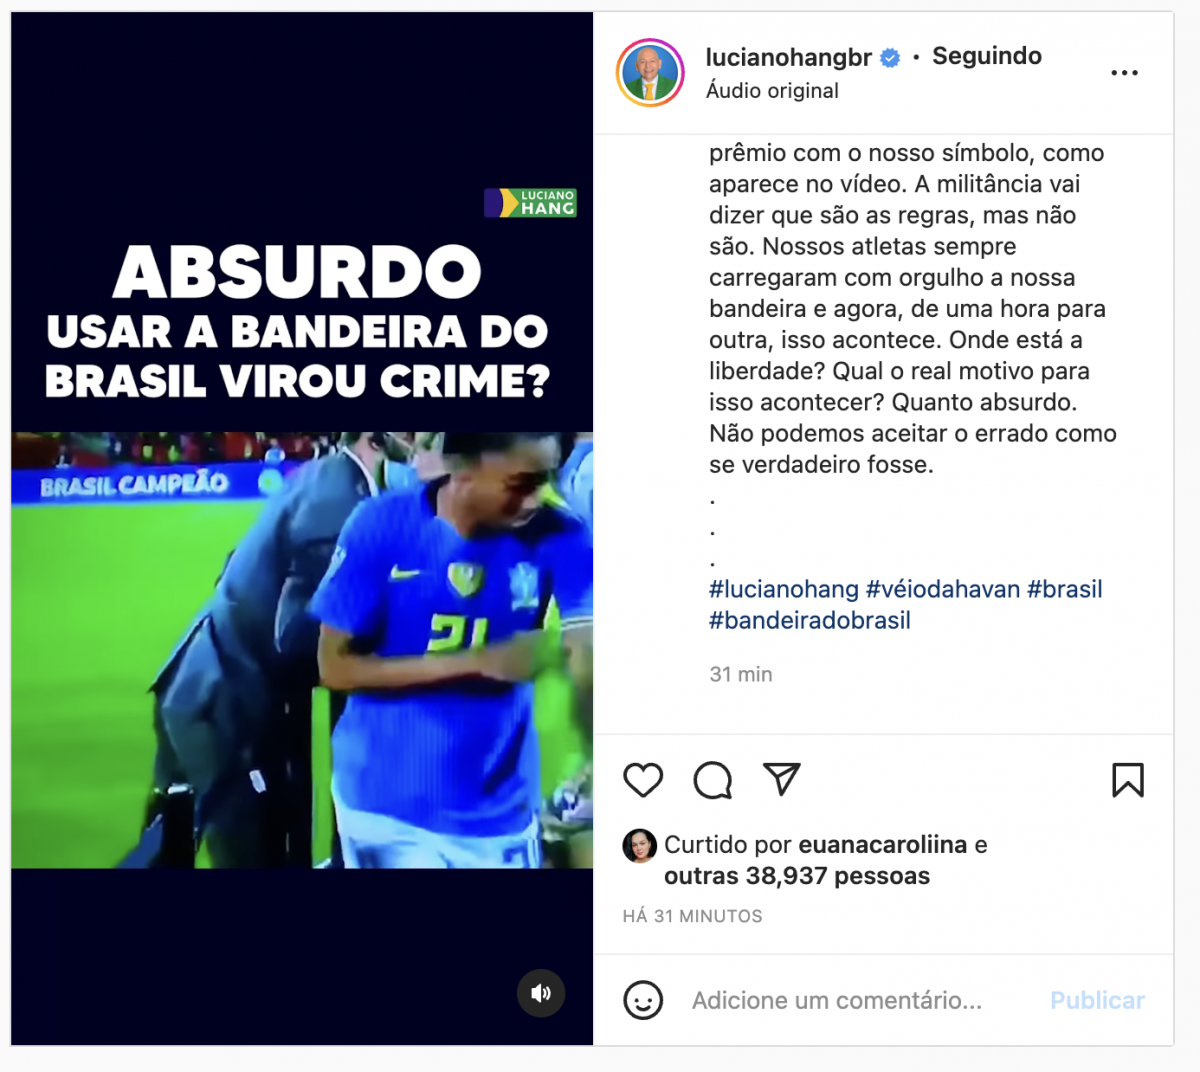Save the post with the bookmark icon
Screen dimensions: 1200x1072
coord(1128,780)
